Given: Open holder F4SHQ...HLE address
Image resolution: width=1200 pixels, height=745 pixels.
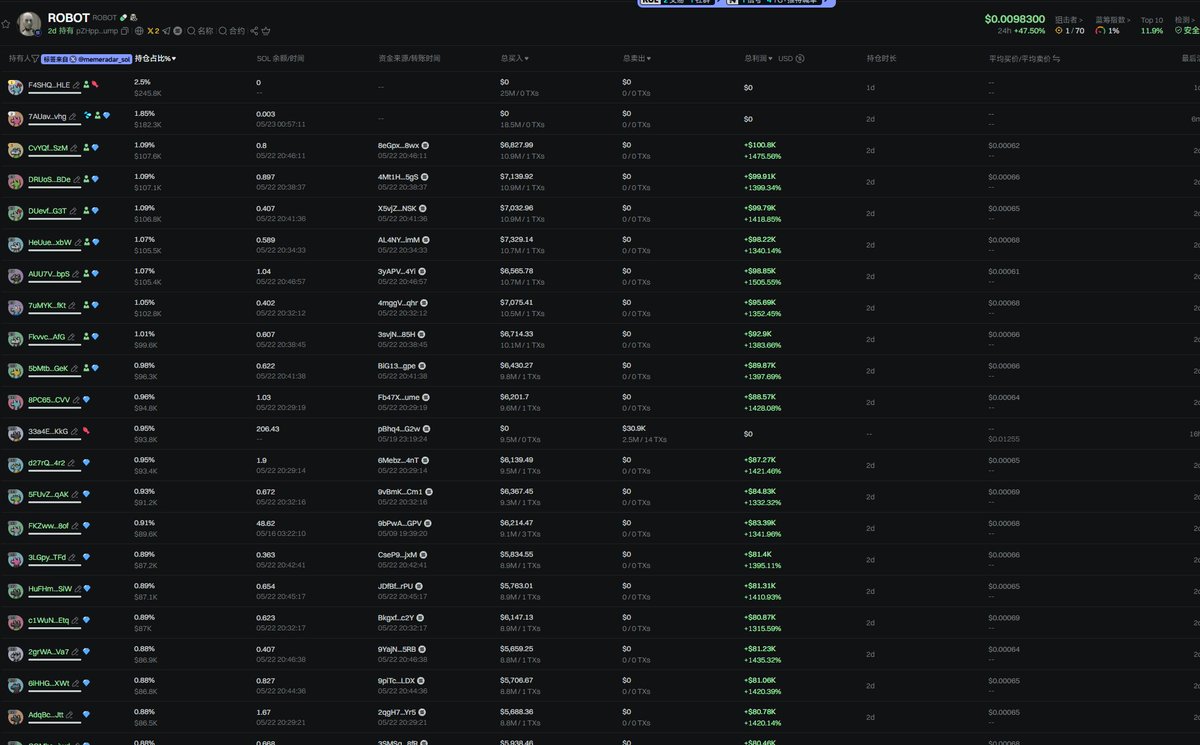Looking at the screenshot, I should coord(49,86).
